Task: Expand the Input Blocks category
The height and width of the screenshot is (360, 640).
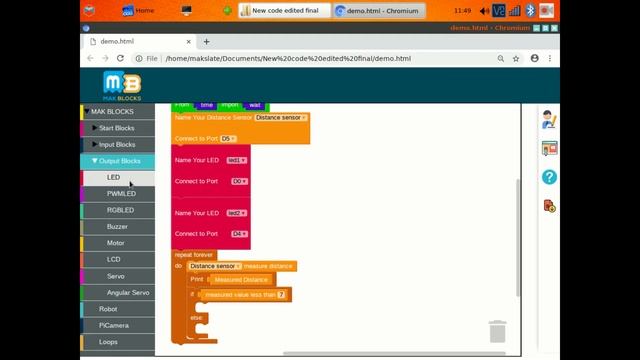Action: tap(94, 144)
